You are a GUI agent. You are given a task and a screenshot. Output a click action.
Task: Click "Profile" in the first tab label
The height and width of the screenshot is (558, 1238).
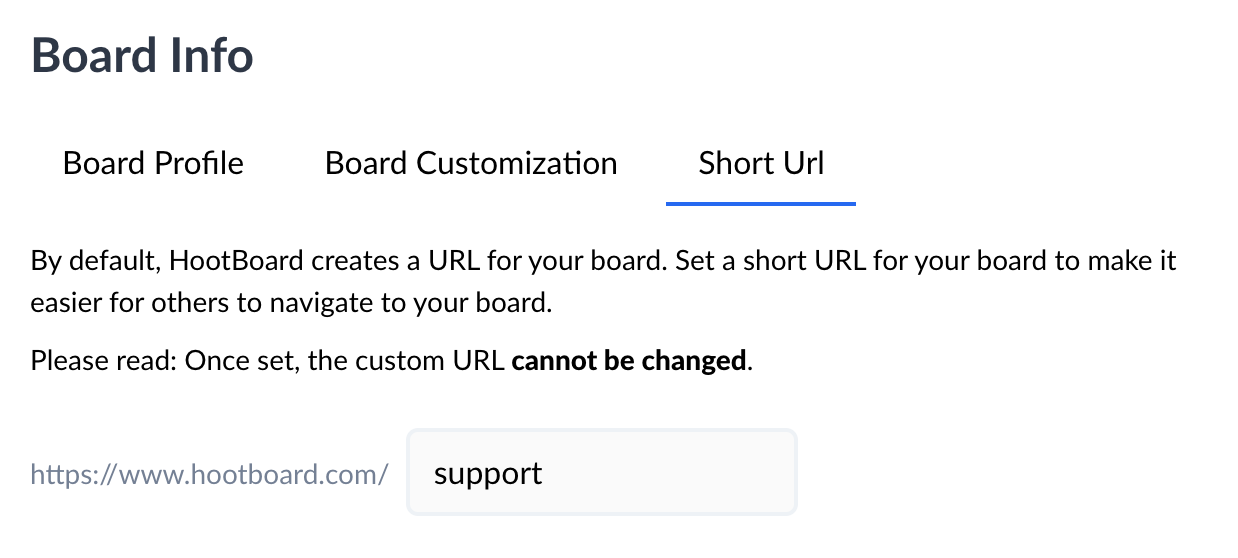(x=198, y=163)
